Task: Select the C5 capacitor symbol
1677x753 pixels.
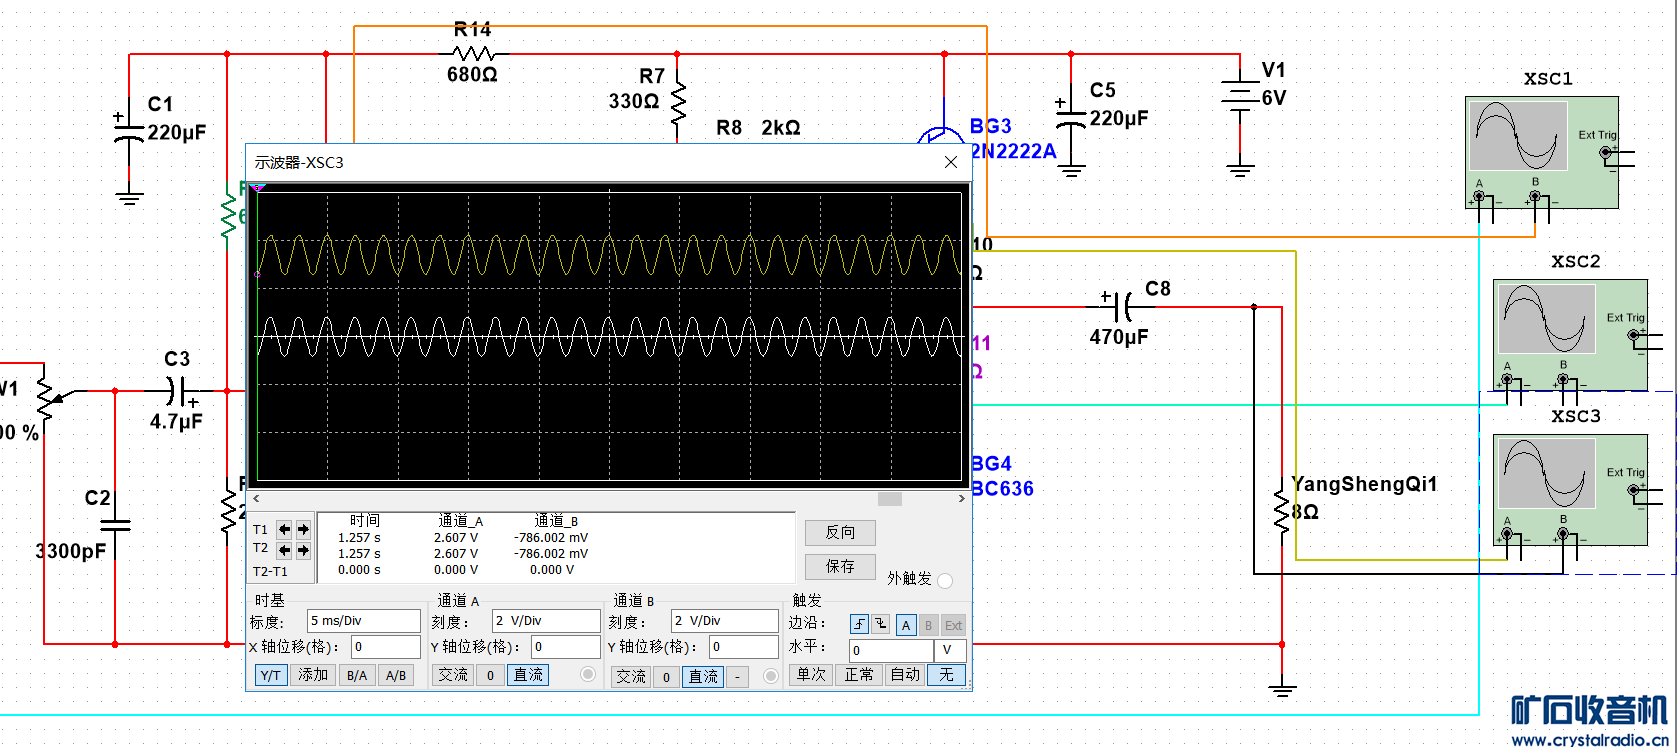Action: coord(1071,116)
